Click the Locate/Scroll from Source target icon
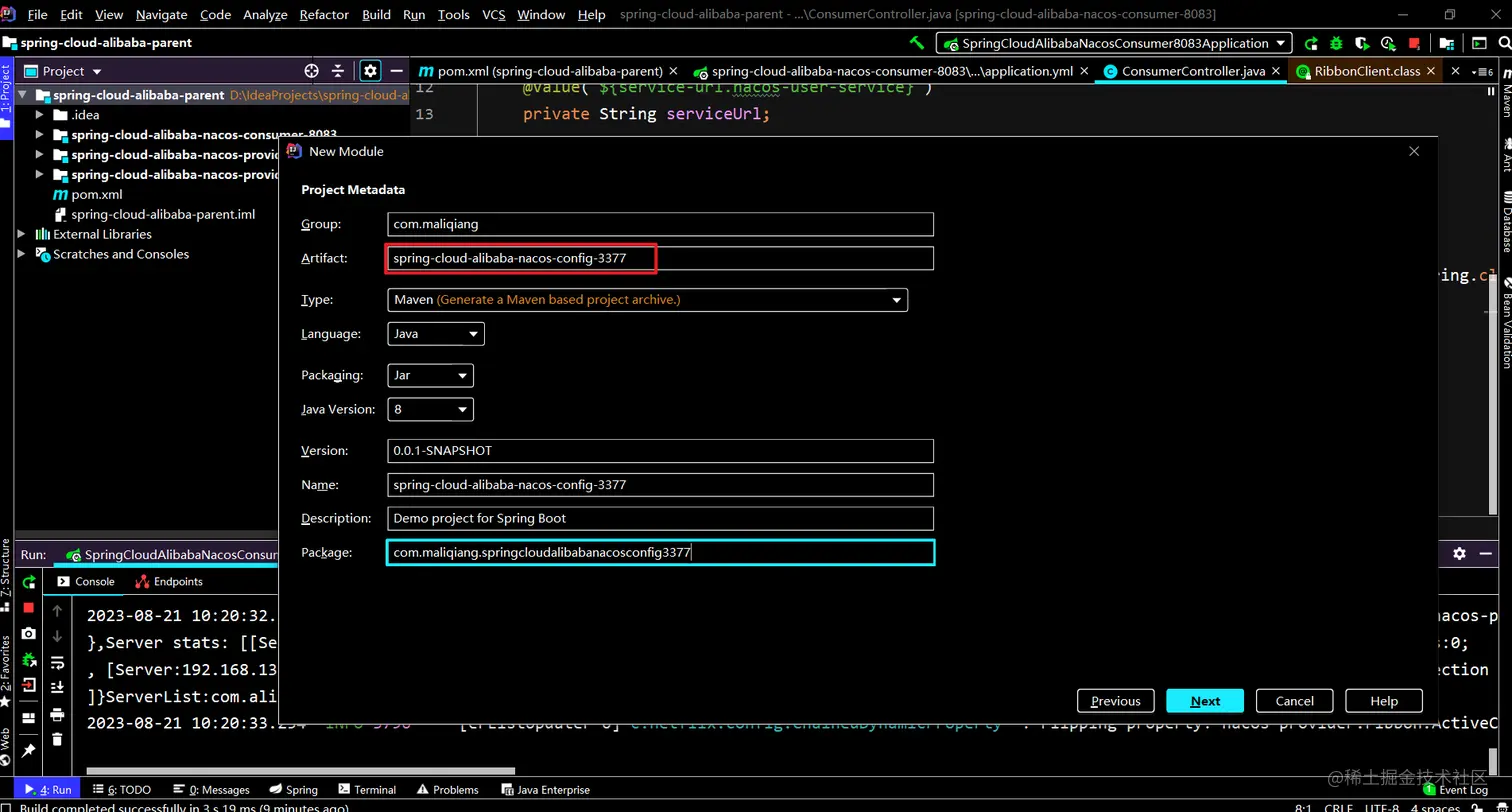The width and height of the screenshot is (1512, 812). click(x=311, y=71)
